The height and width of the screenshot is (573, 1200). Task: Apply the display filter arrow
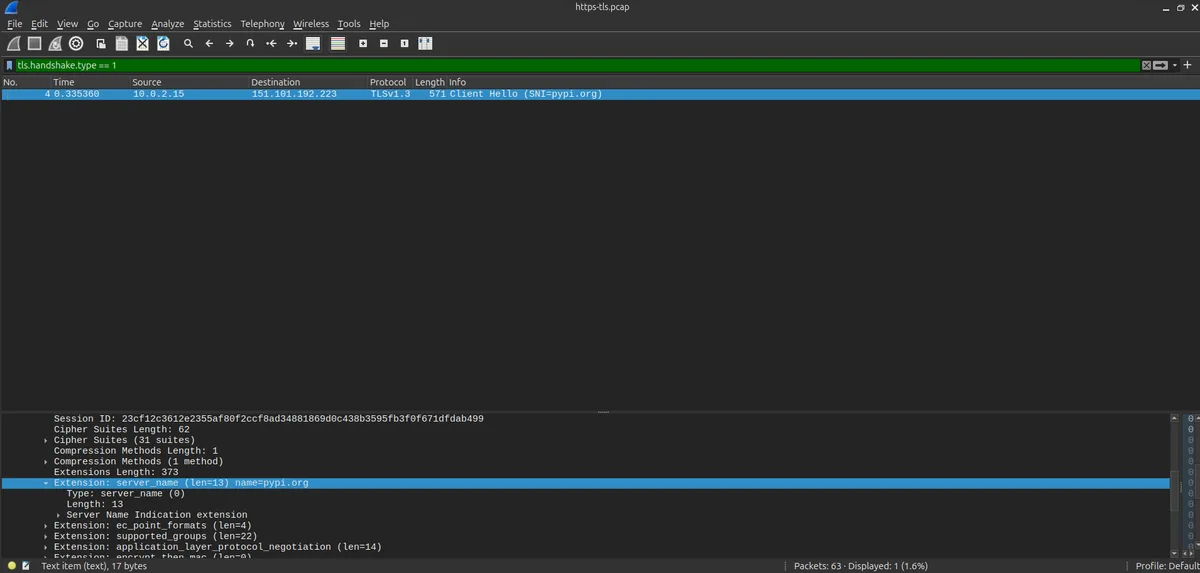(x=1160, y=65)
